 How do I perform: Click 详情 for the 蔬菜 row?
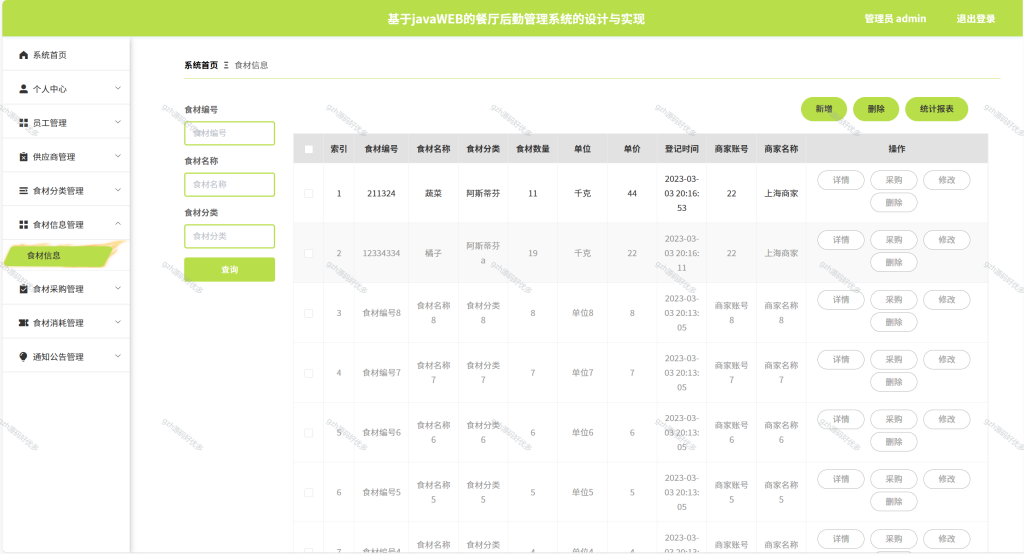coord(841,180)
